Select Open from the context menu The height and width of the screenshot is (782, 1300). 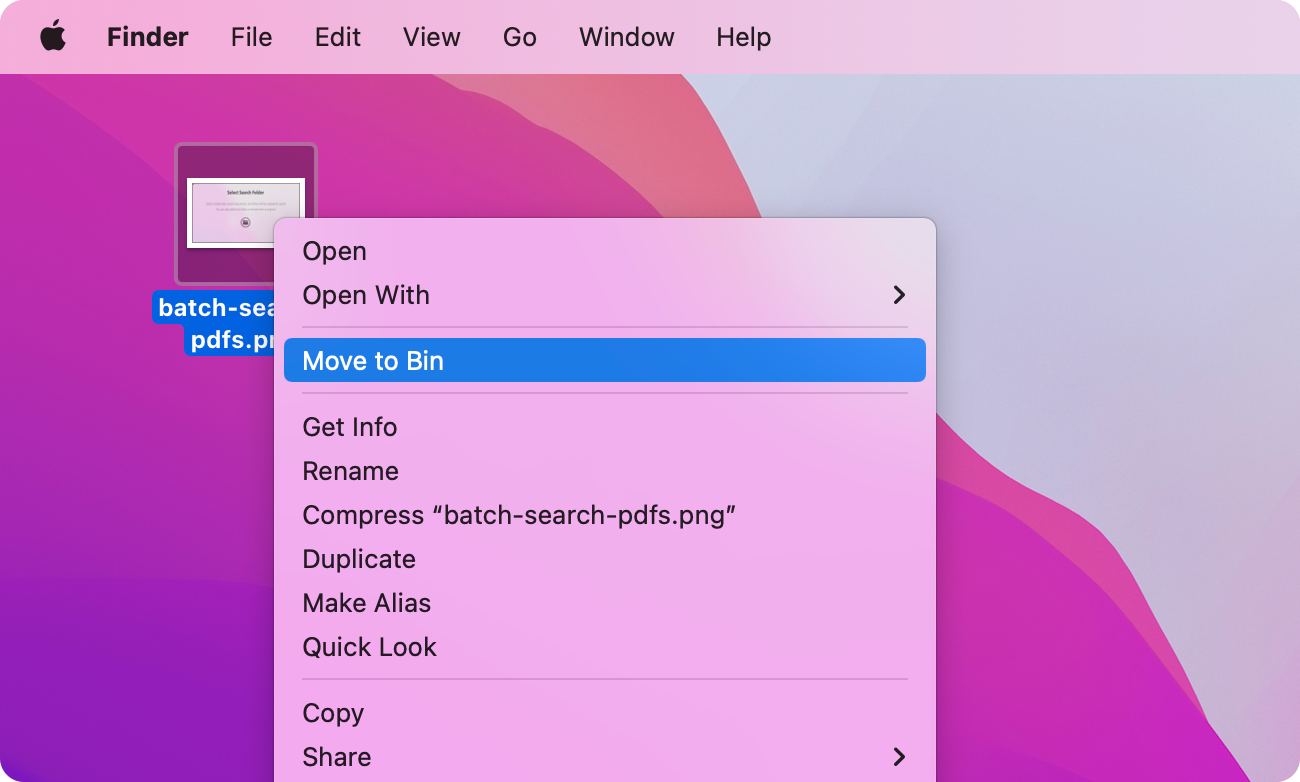tap(334, 251)
